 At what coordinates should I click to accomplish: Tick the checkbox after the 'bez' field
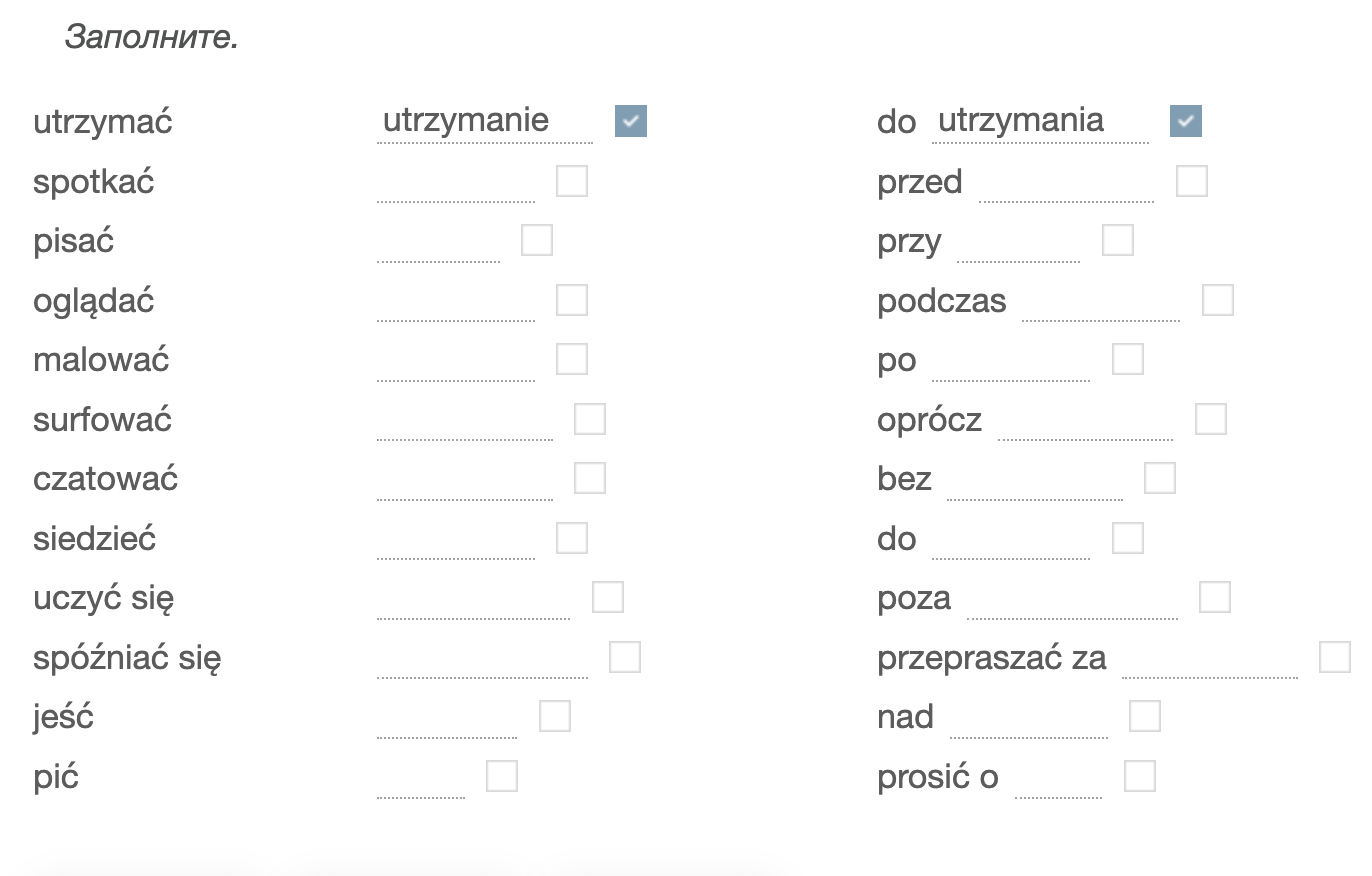pos(1160,478)
